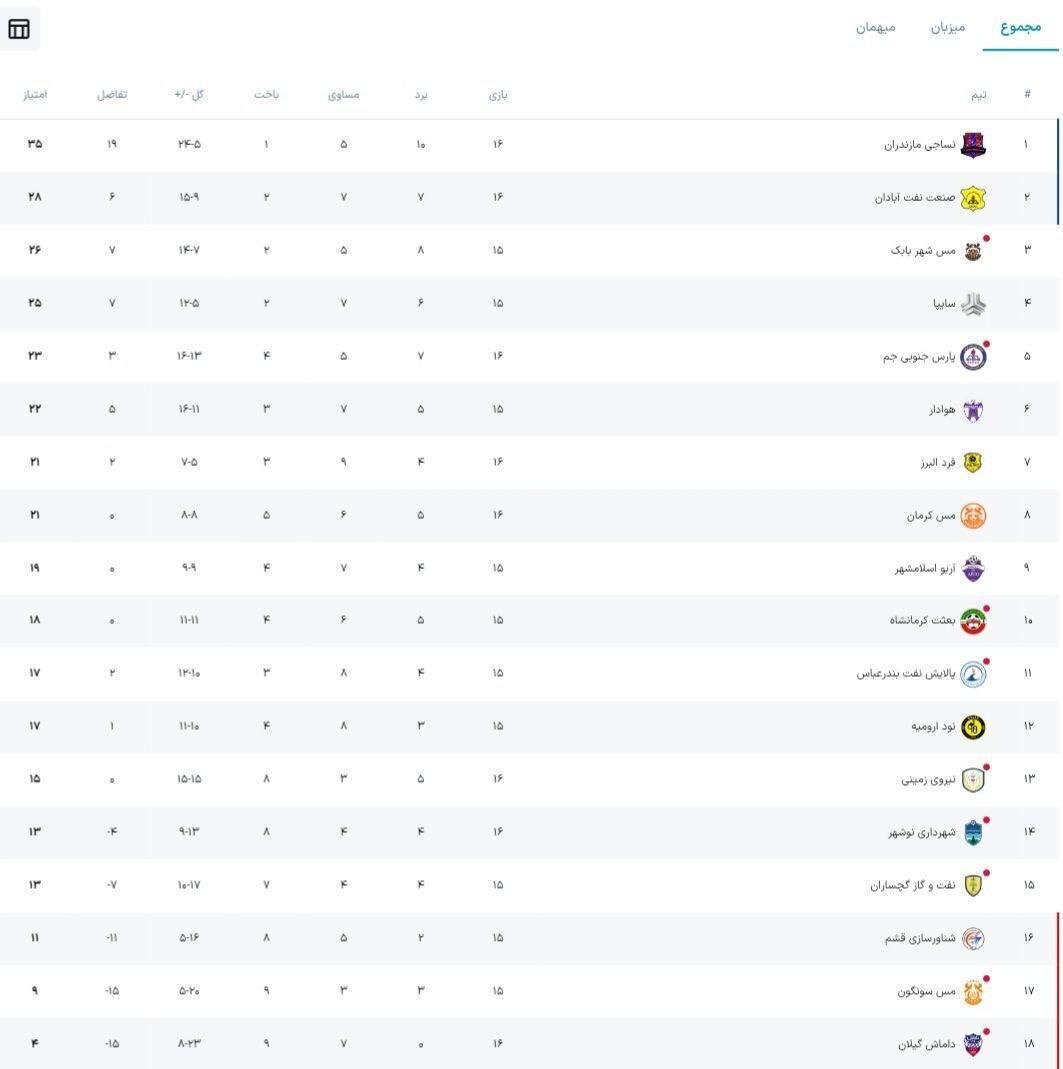Click the صنعت نفت آبادان club crest
This screenshot has height=1069, width=1063.
click(973, 198)
